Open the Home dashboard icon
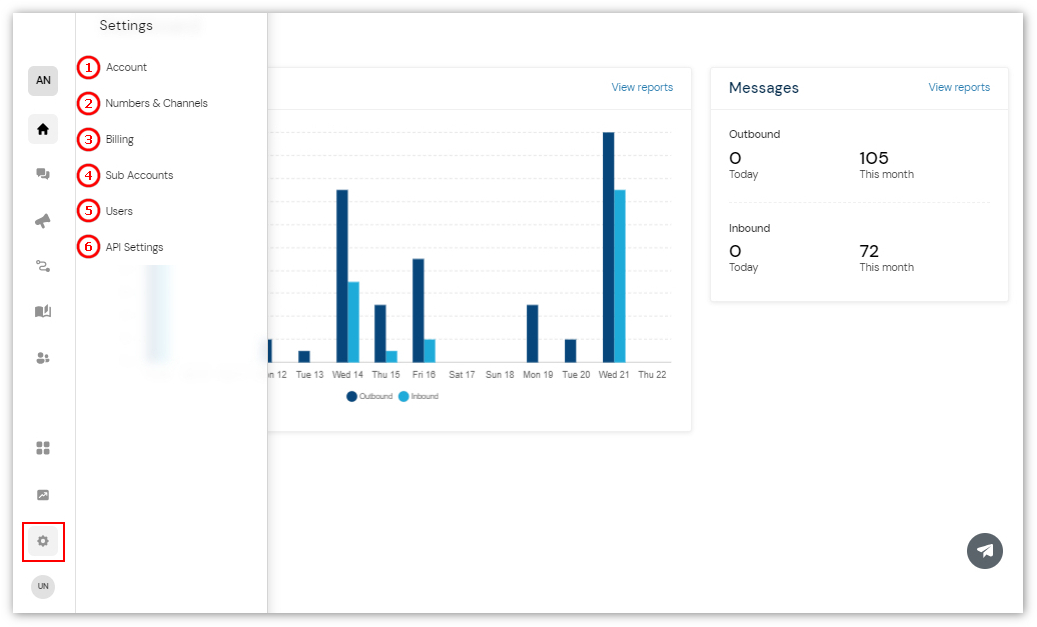Viewport: 1037px width, 627px height. coord(43,129)
